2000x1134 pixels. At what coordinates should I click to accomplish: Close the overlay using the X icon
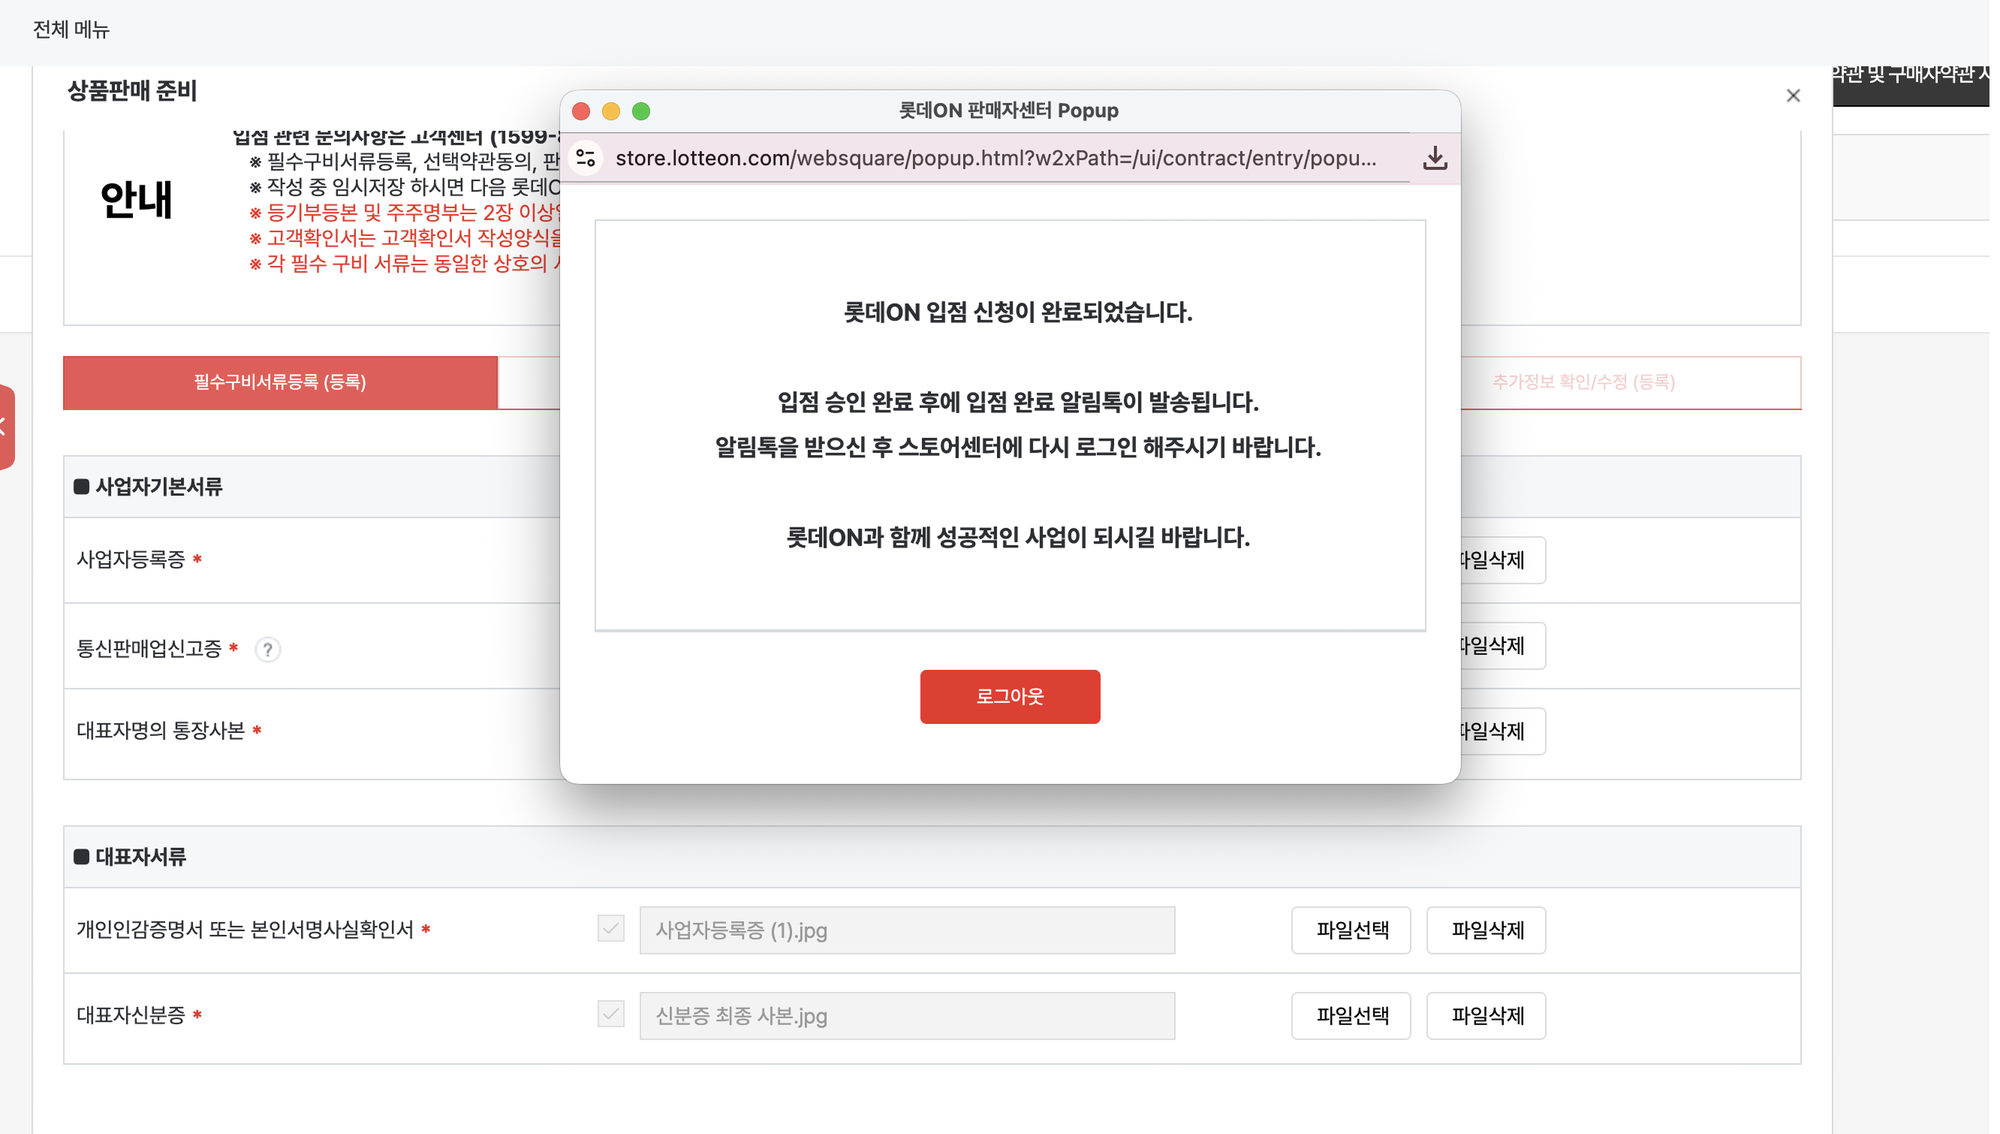[x=1793, y=95]
